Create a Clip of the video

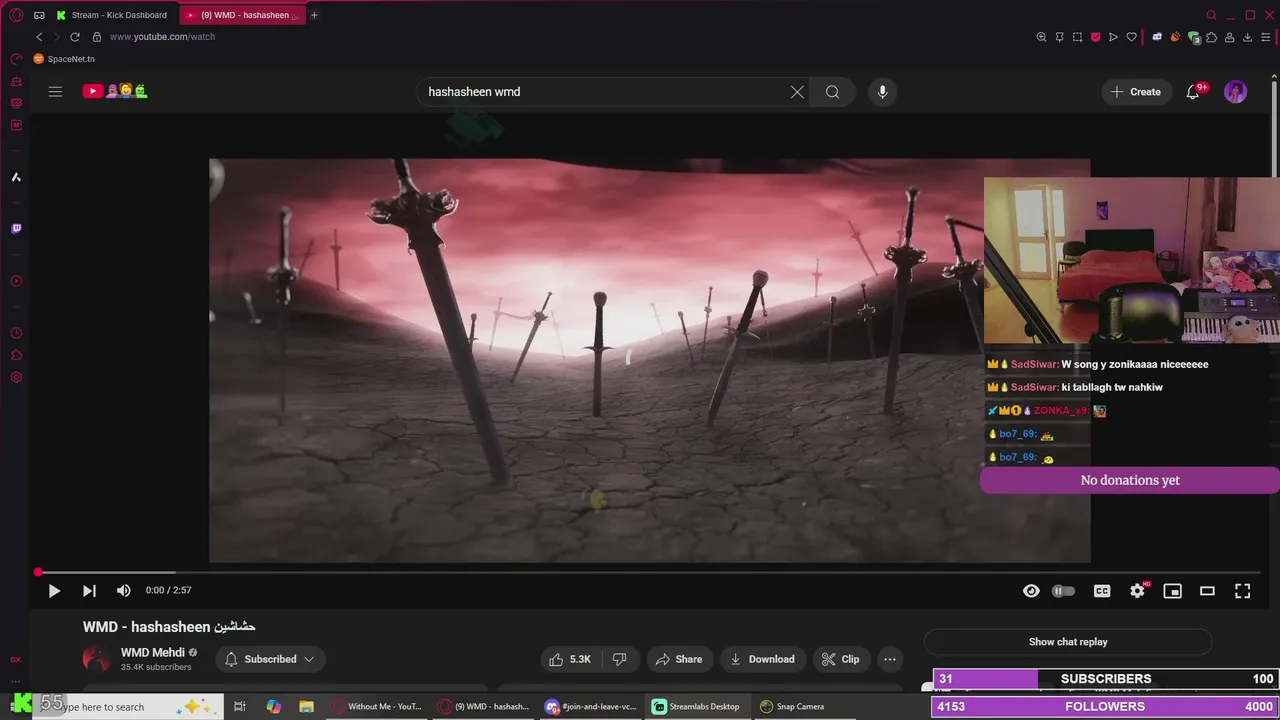(x=840, y=659)
